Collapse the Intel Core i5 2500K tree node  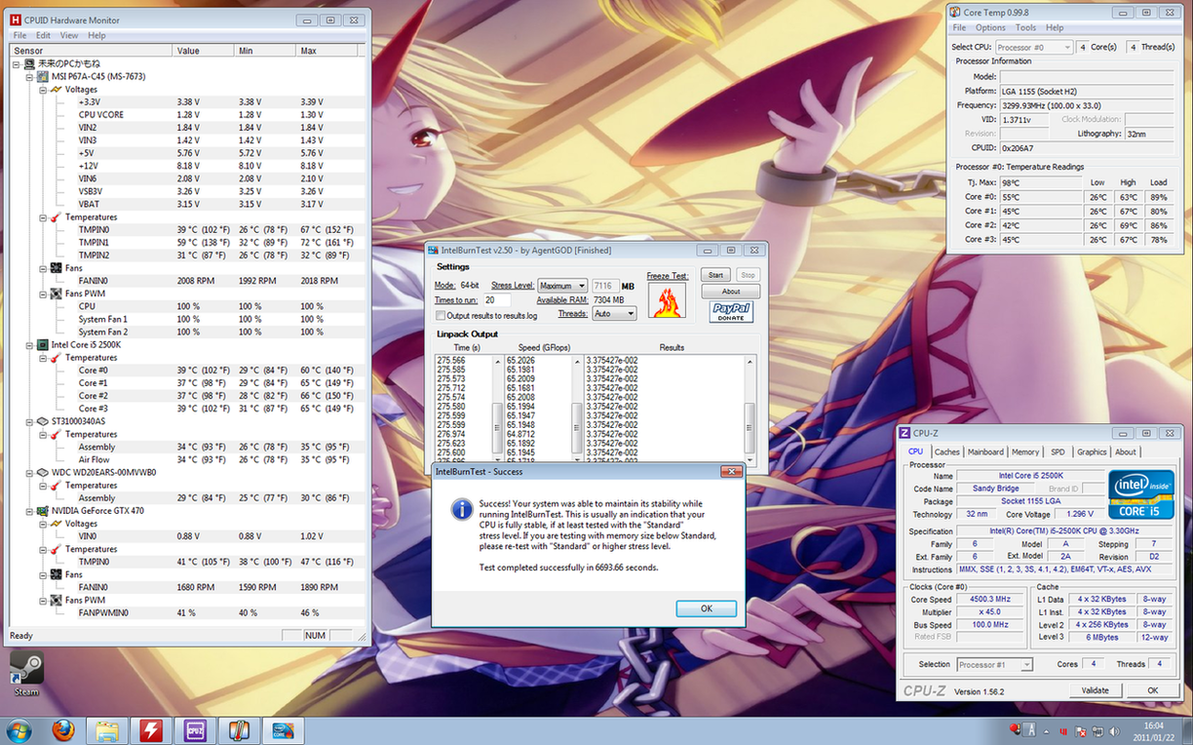click(x=30, y=345)
